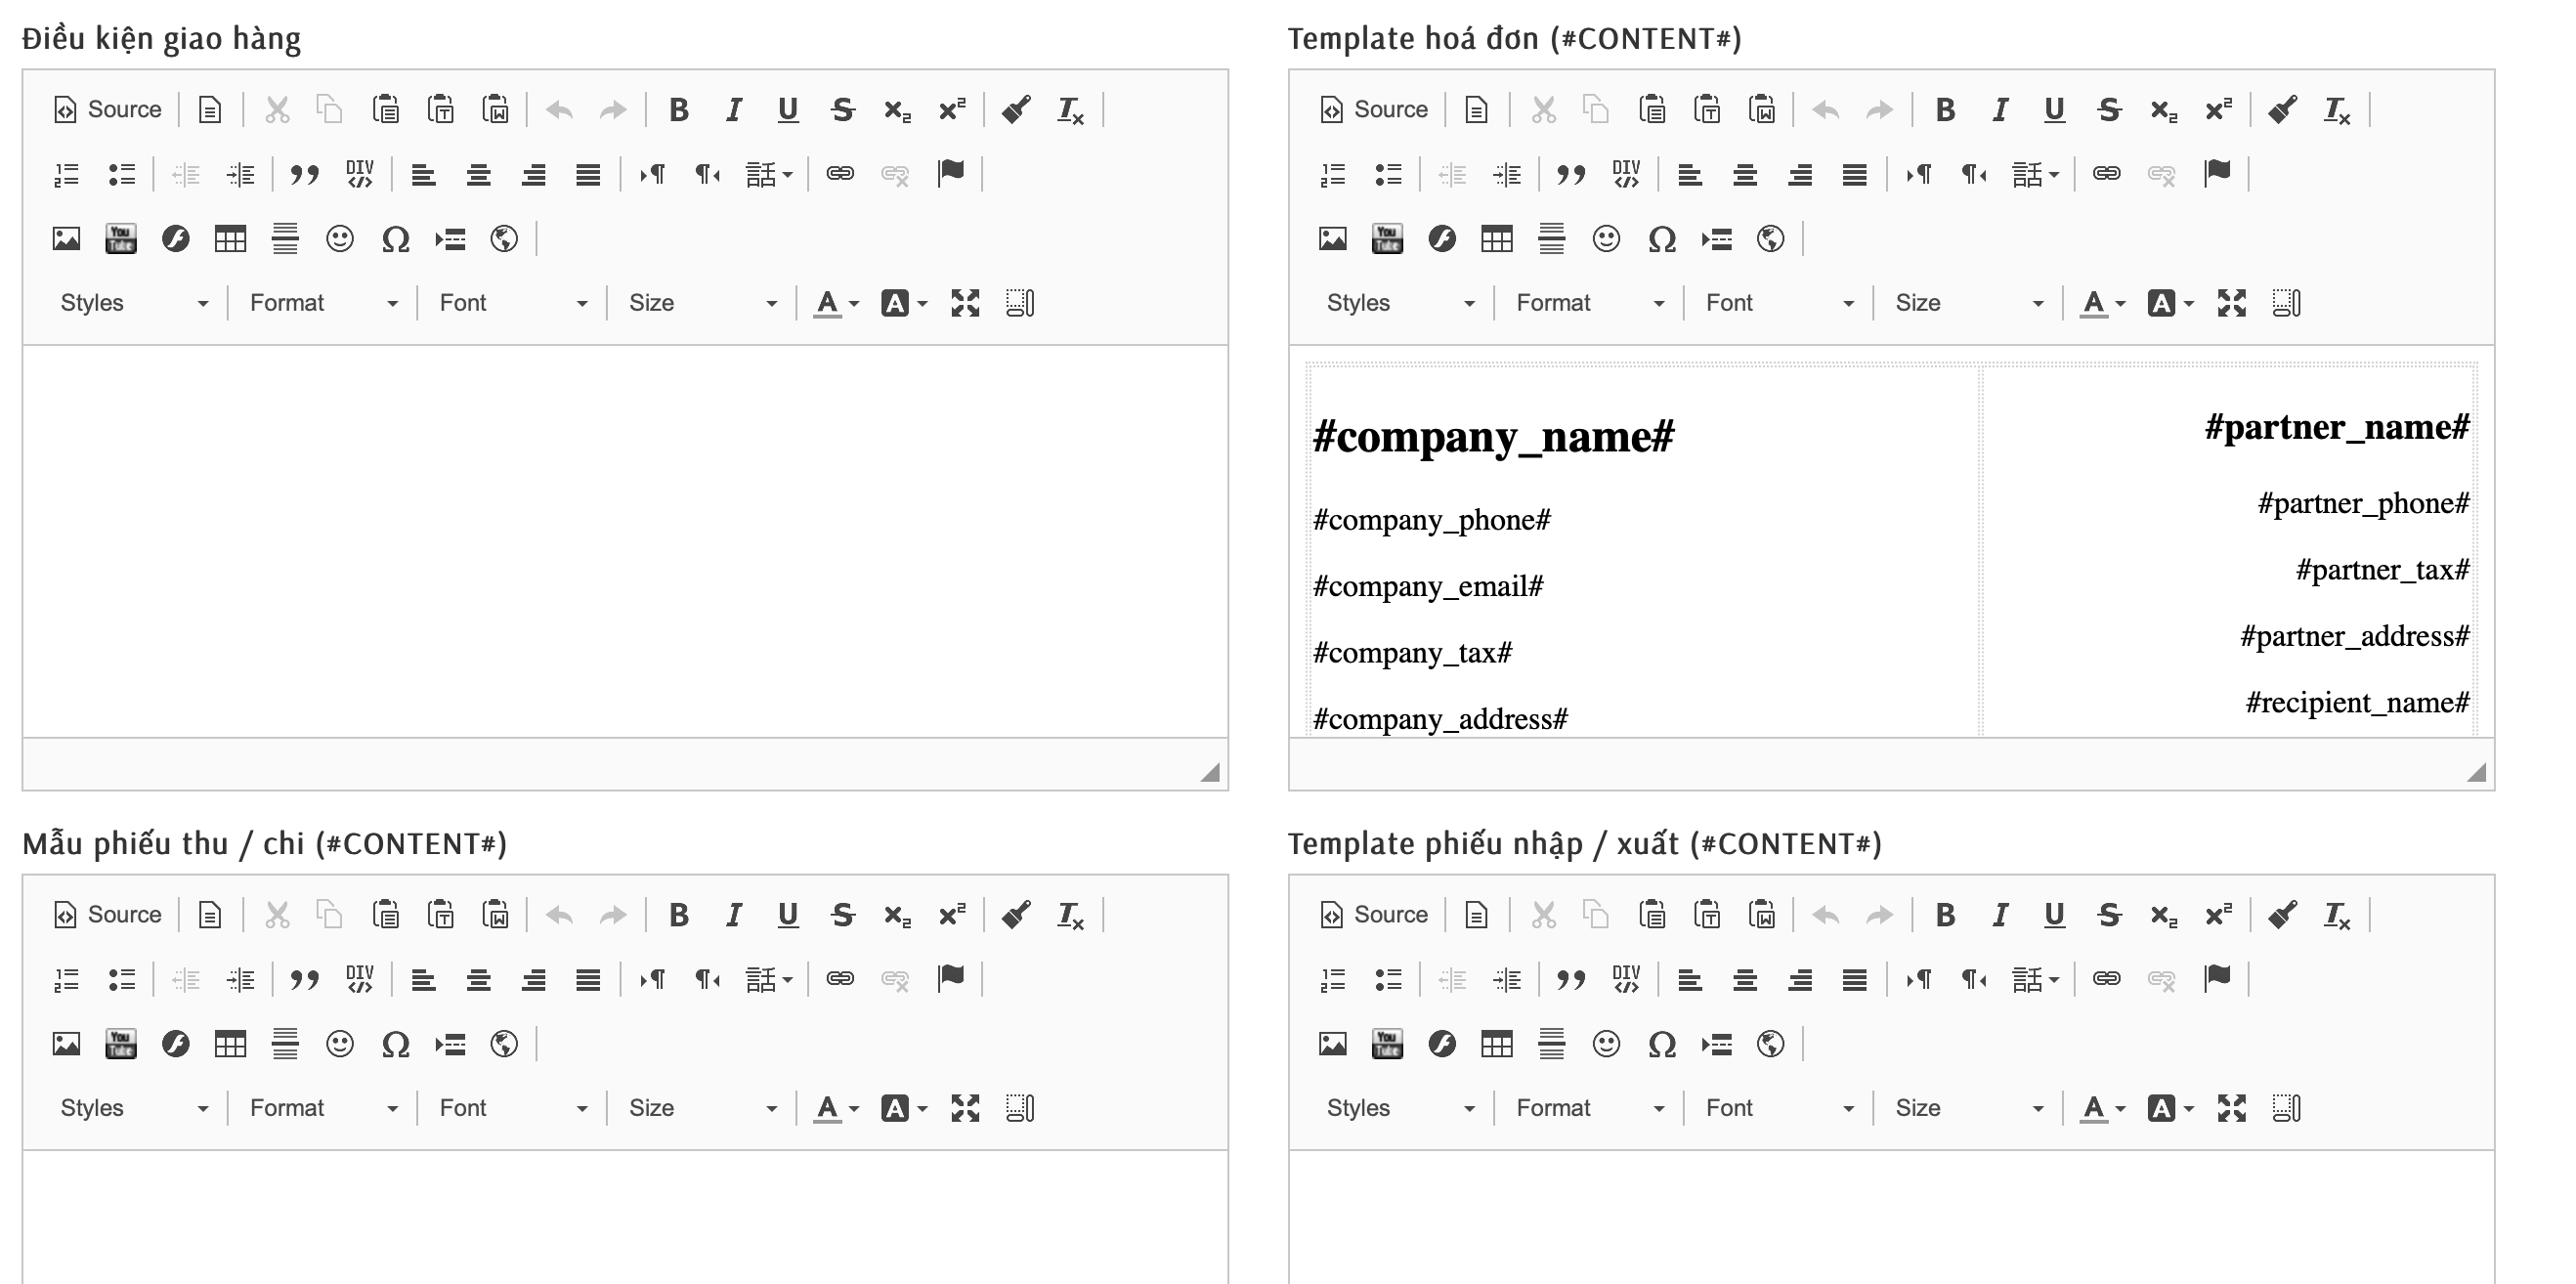Click the #recipient_name# placeholder text
The height and width of the screenshot is (1284, 2576).
(x=2357, y=702)
